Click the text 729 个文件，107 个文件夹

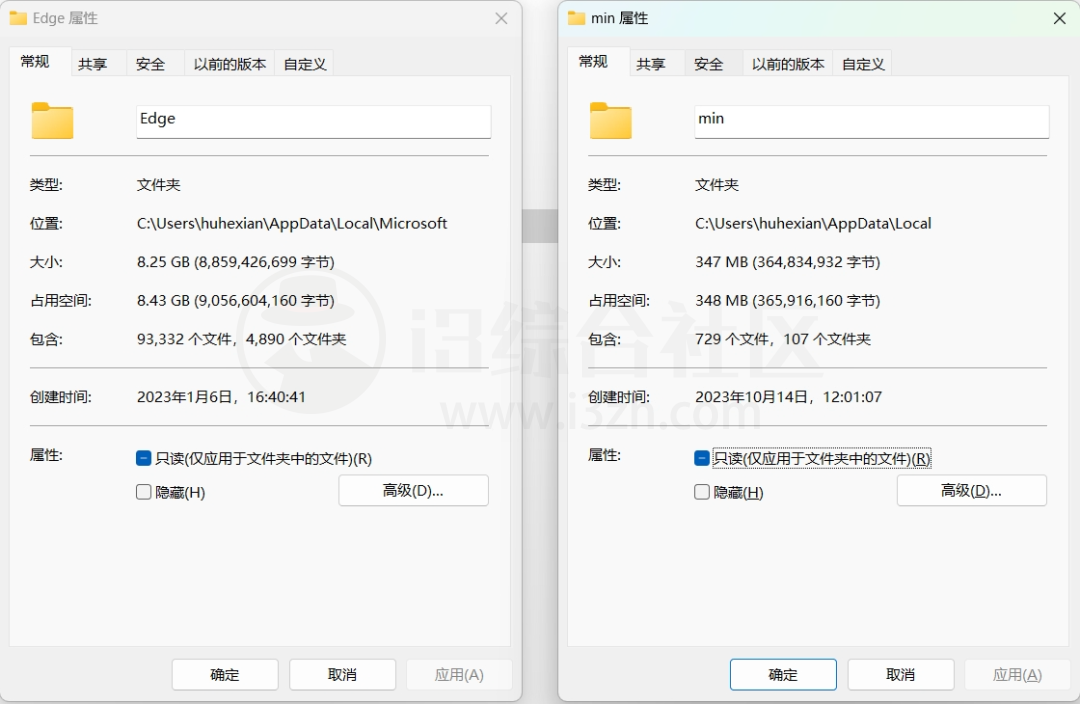(783, 339)
